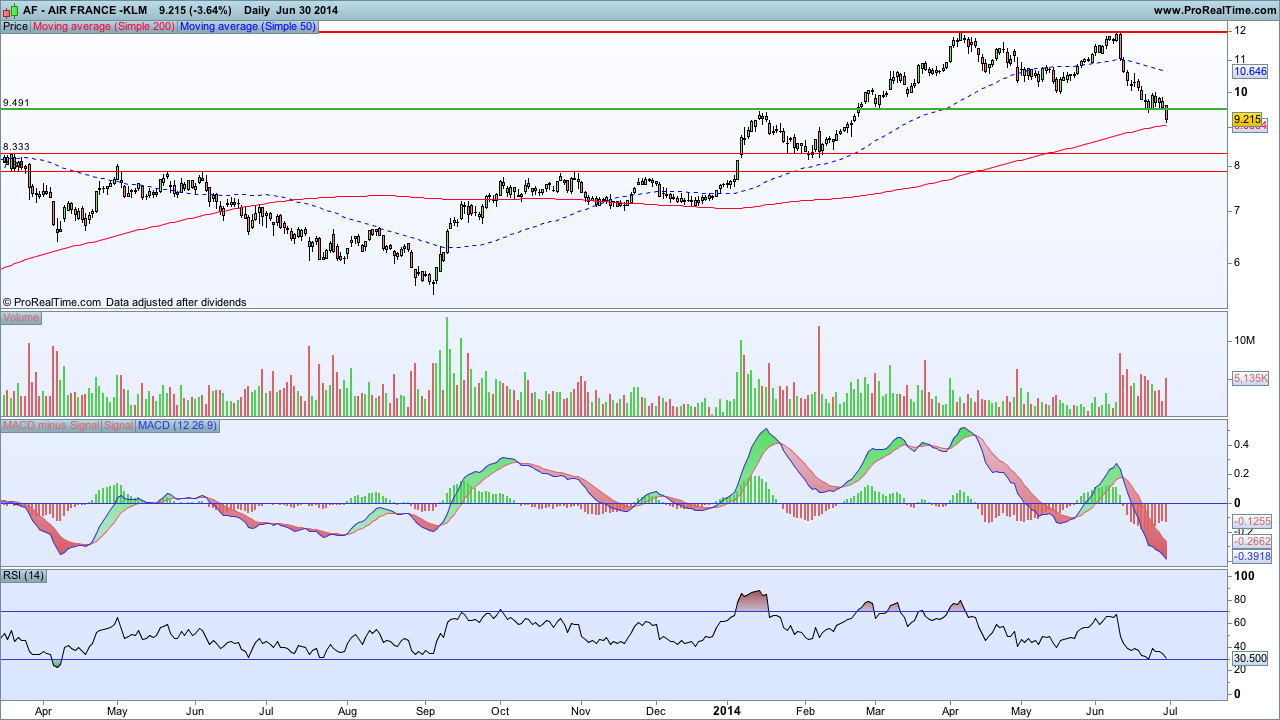Screen dimensions: 1280x720
Task: Click the Price label in chart header
Action: pyautogui.click(x=16, y=27)
